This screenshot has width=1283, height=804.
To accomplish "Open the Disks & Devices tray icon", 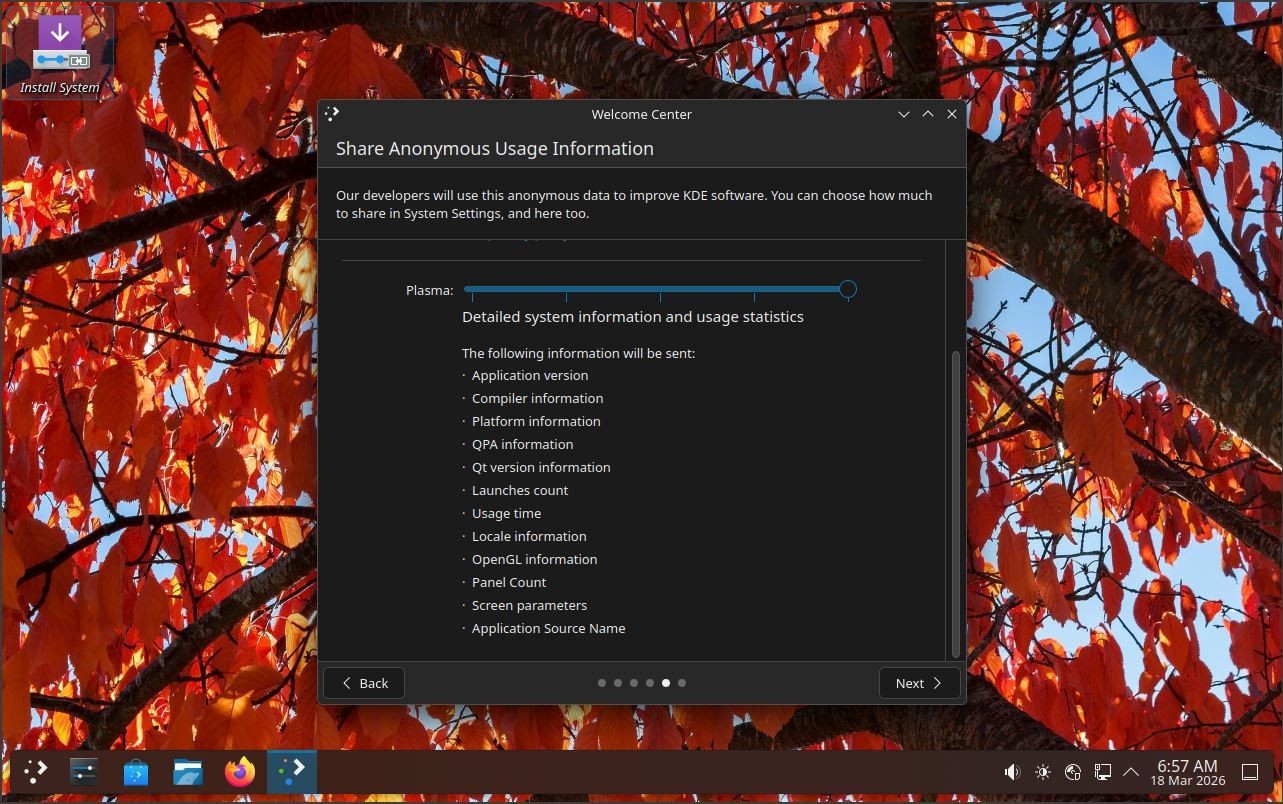I will pos(1073,772).
